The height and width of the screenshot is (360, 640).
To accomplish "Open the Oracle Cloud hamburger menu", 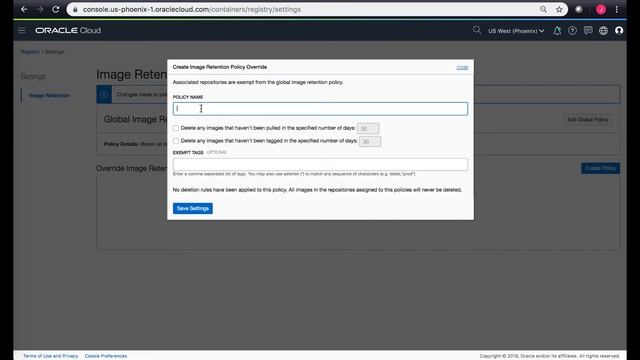I will (x=22, y=30).
